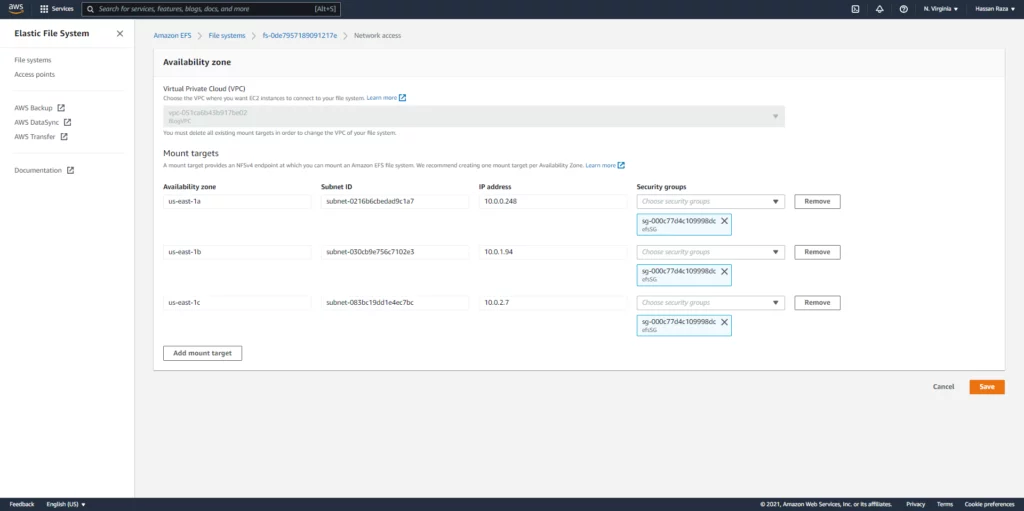The width and height of the screenshot is (1024, 511).
Task: Open Cookie preferences in footer
Action: point(989,504)
